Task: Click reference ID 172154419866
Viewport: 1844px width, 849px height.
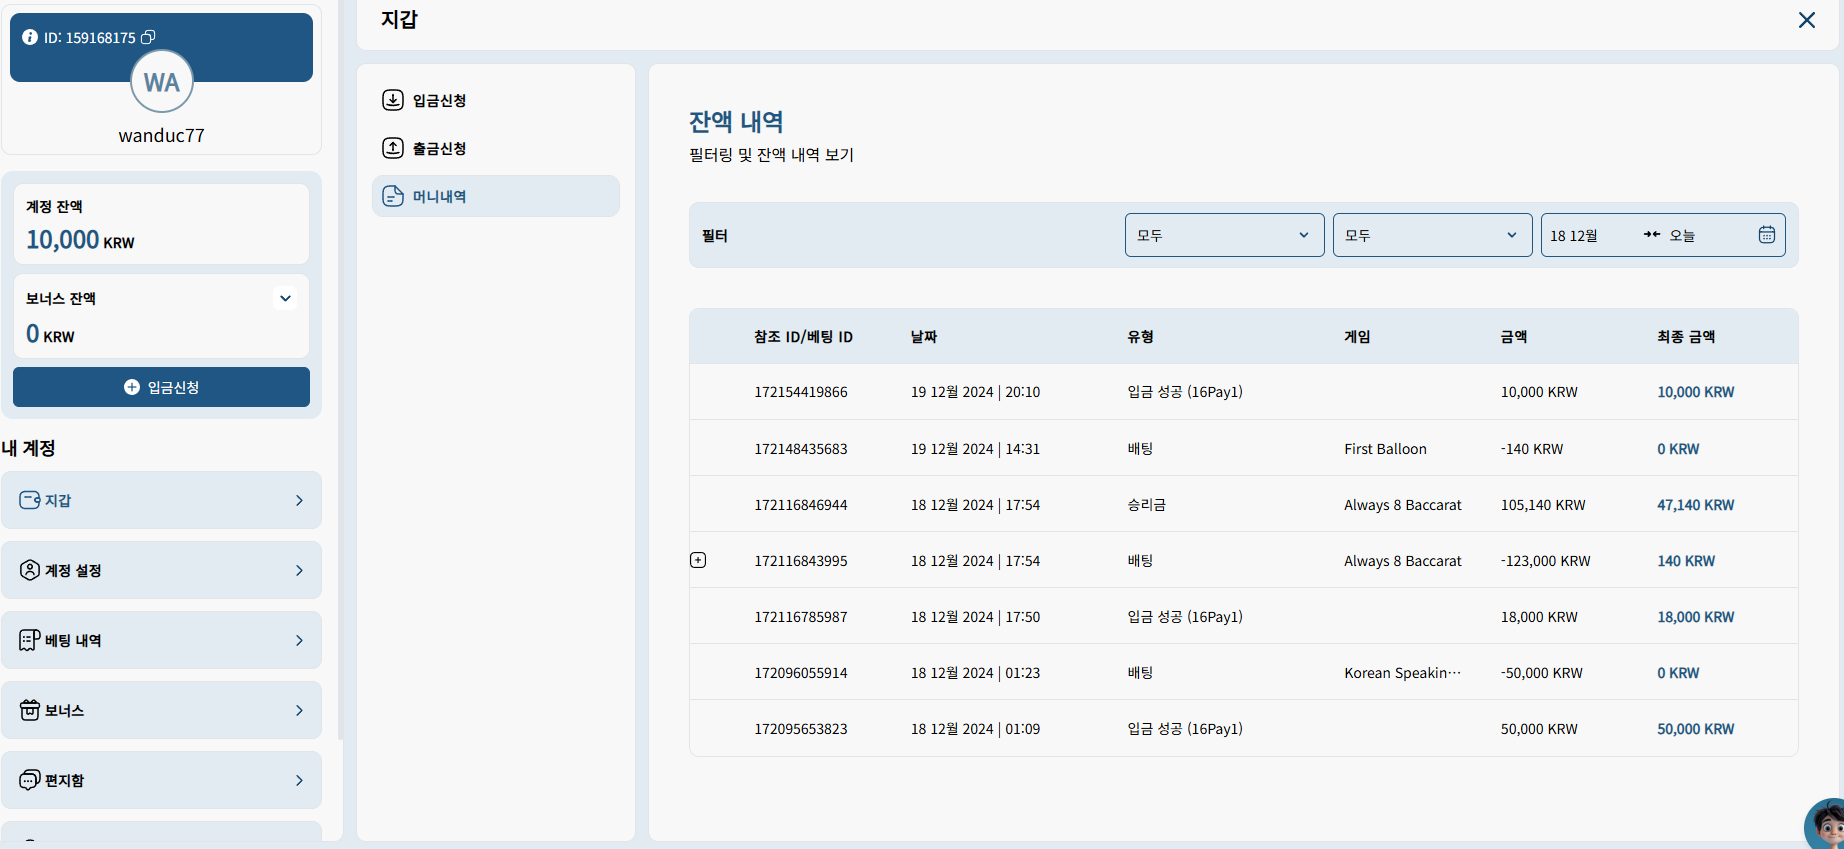Action: [x=801, y=392]
